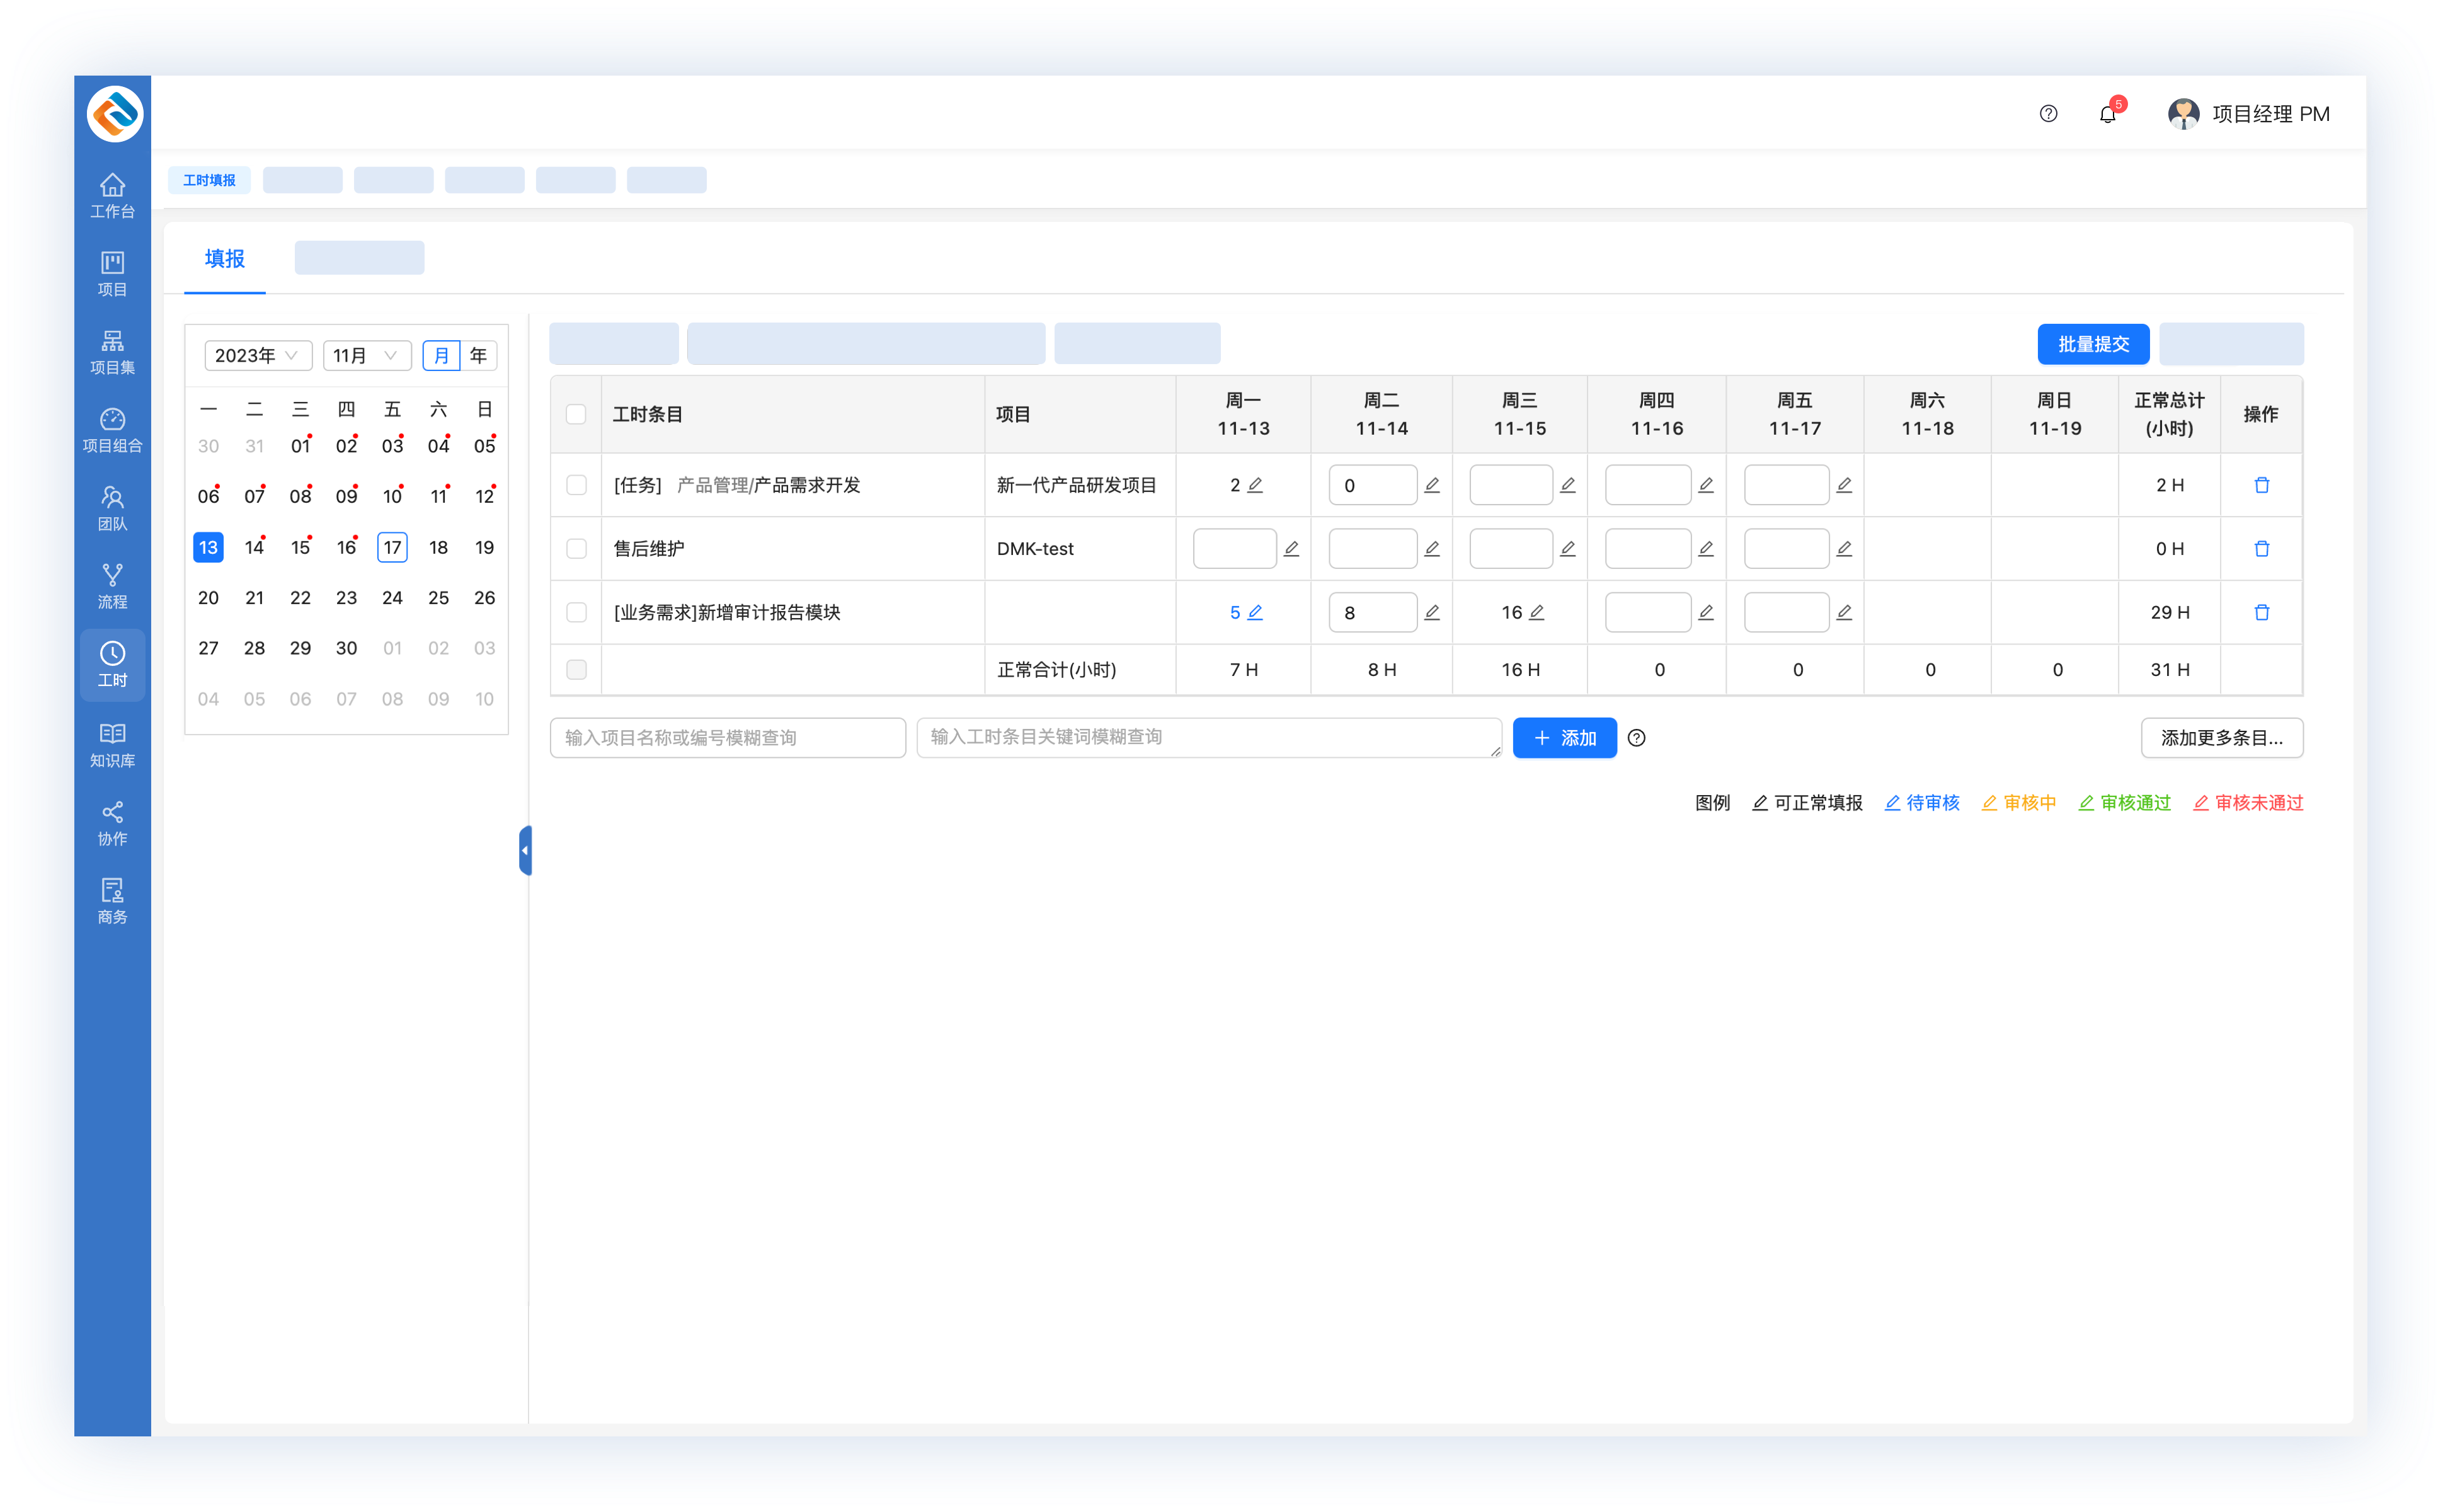2443x1512 pixels.
Task: Switch to the 填报 tab
Action: pyautogui.click(x=224, y=259)
